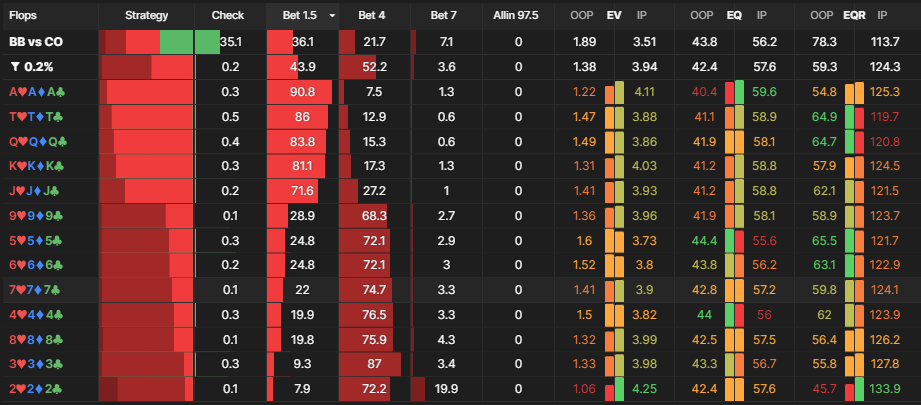This screenshot has width=921, height=405.
Task: Select the 2♥2♦2♣ flop cards
Action: (37, 386)
